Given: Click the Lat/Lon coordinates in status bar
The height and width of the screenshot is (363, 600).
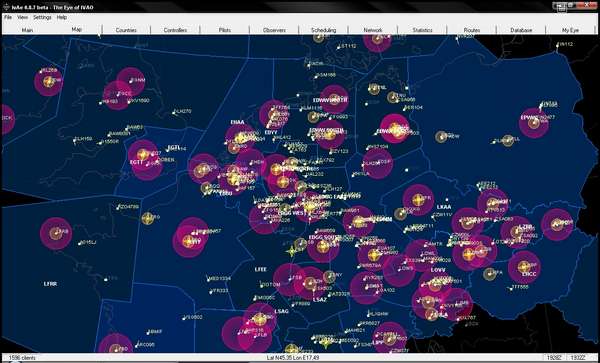Looking at the screenshot, I should pos(293,358).
